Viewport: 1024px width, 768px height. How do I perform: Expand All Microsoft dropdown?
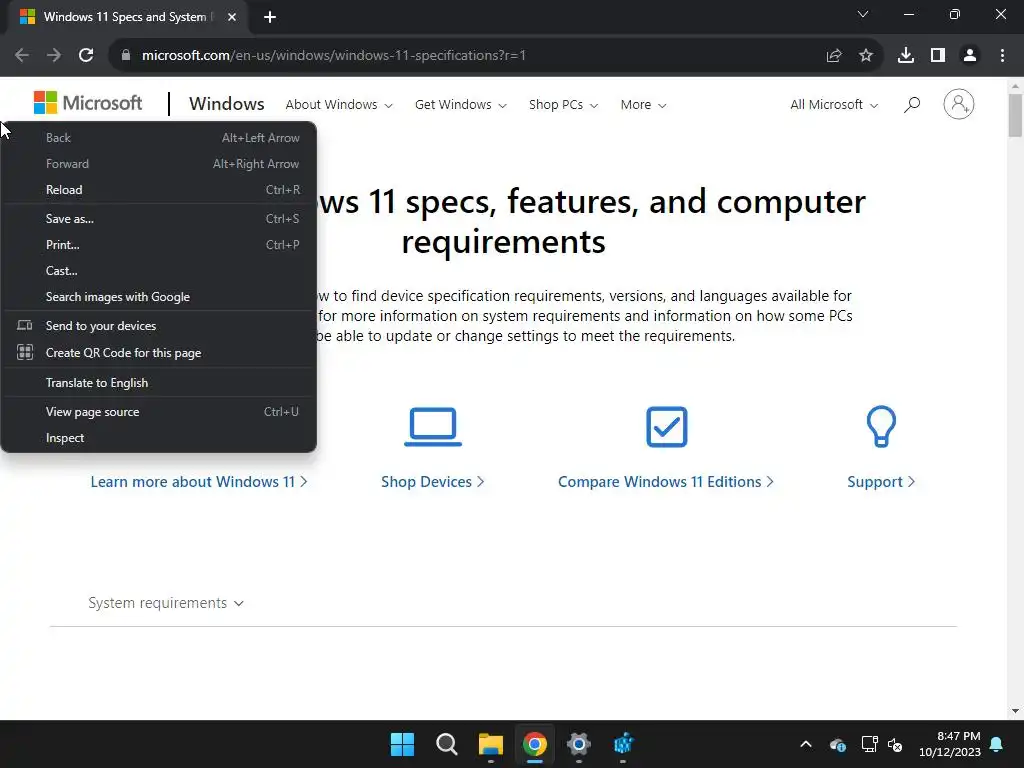pos(834,104)
